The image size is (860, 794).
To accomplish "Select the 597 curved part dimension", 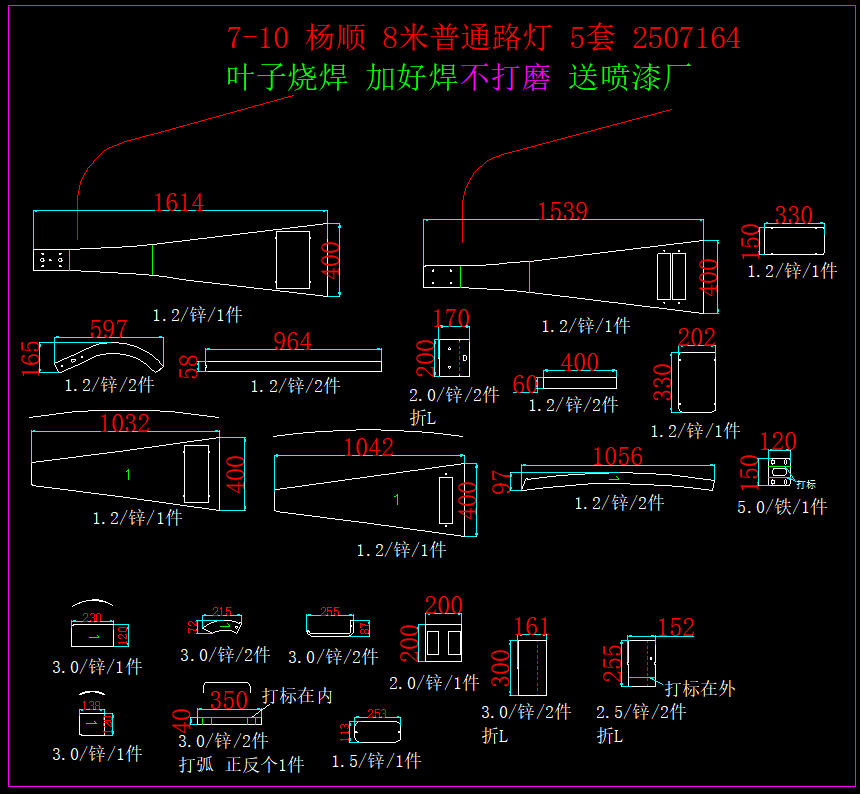I will 109,330.
